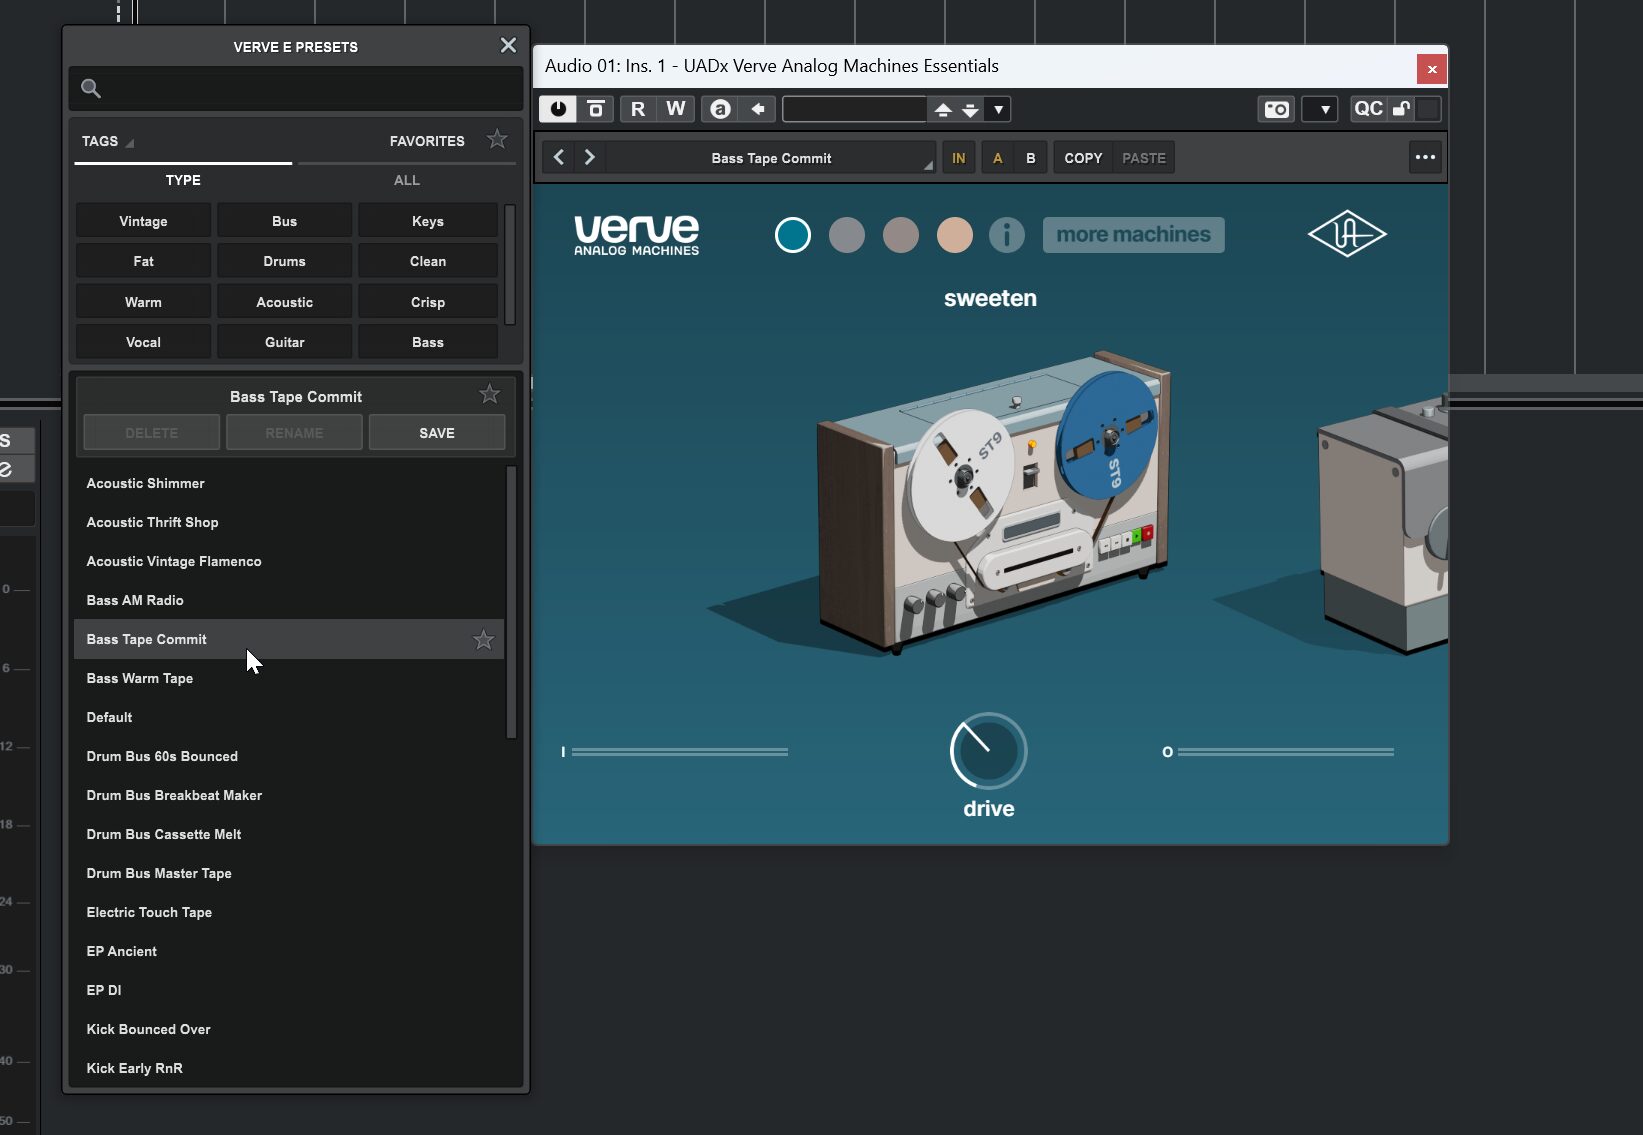Load the Acoustic Shimmer preset
Image resolution: width=1643 pixels, height=1135 pixels.
(x=288, y=483)
